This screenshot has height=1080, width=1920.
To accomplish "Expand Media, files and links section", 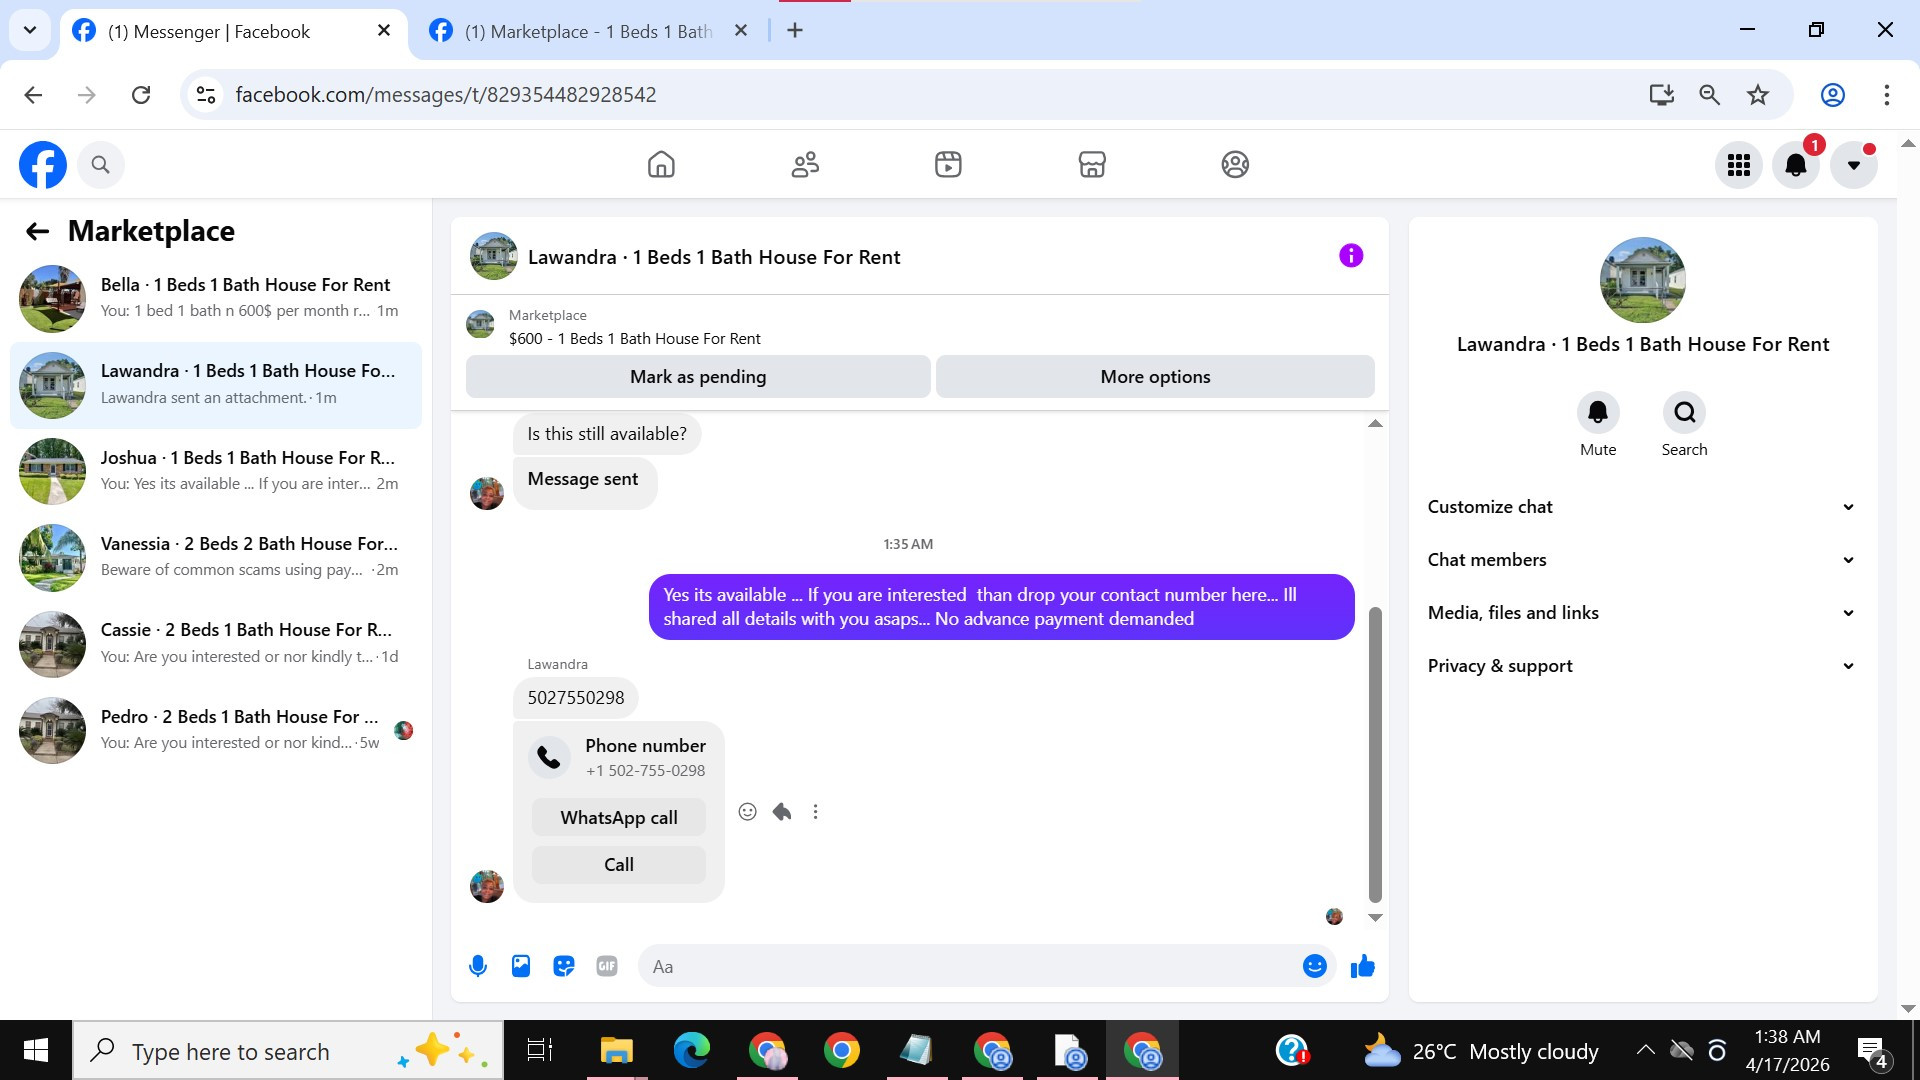I will click(1642, 613).
